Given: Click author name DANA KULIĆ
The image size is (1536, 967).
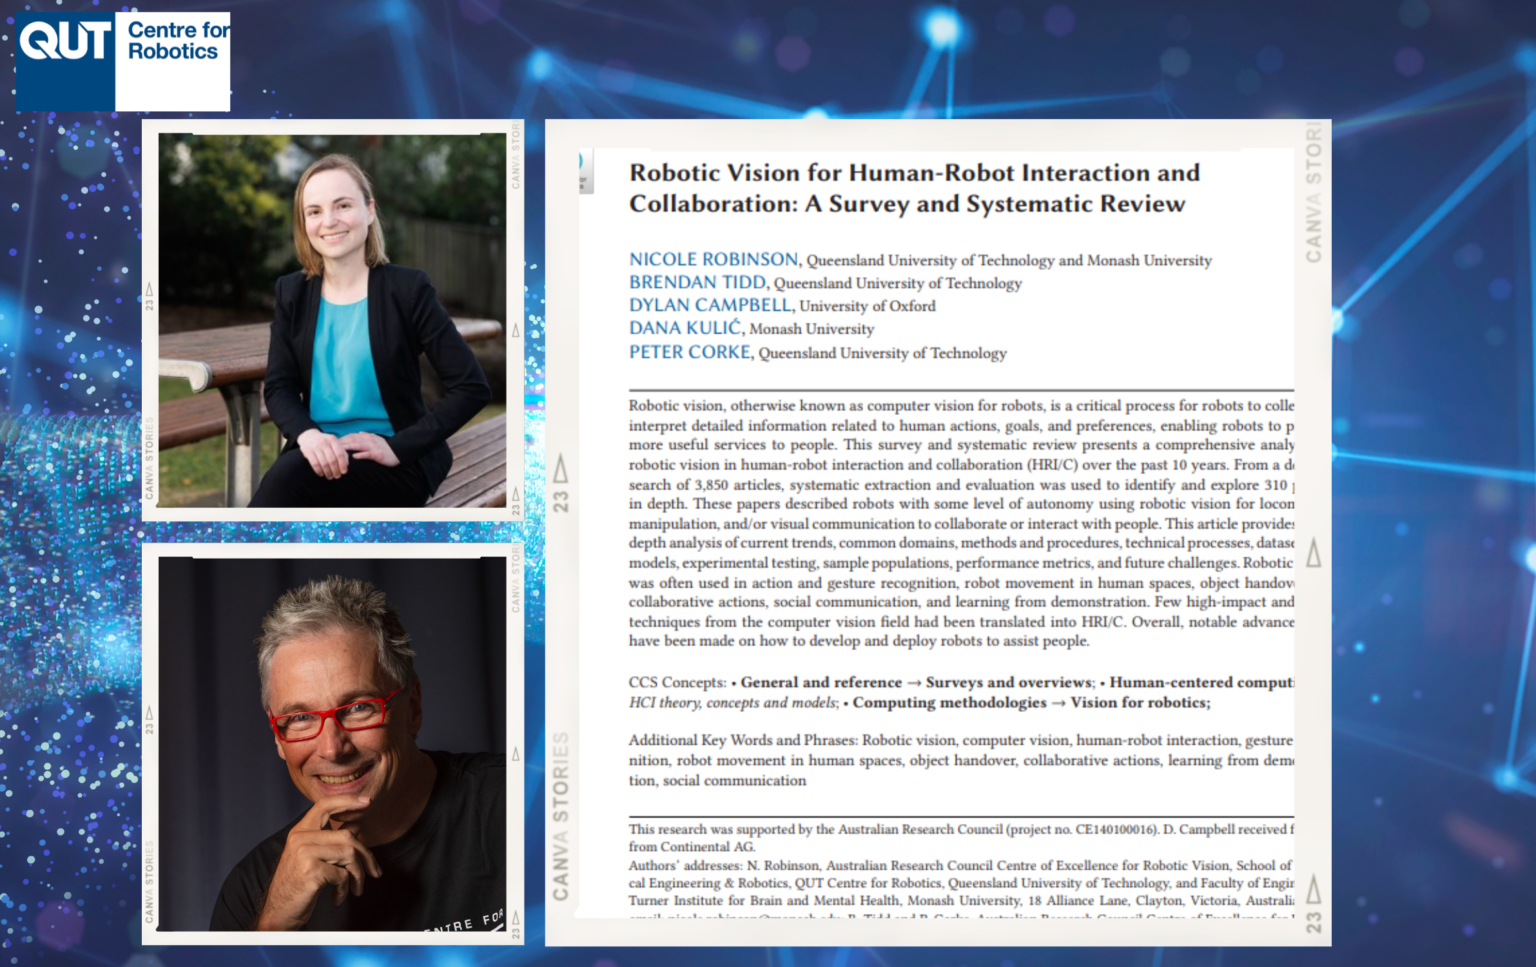Looking at the screenshot, I should point(686,328).
